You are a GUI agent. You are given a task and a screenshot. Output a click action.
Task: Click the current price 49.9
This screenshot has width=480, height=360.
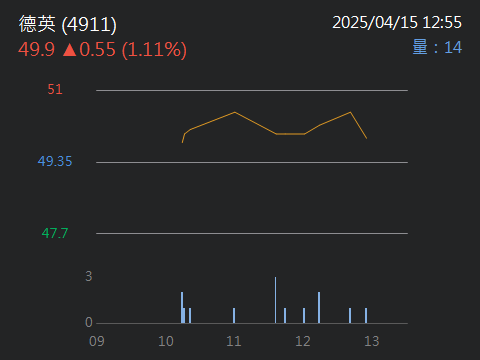click(36, 49)
